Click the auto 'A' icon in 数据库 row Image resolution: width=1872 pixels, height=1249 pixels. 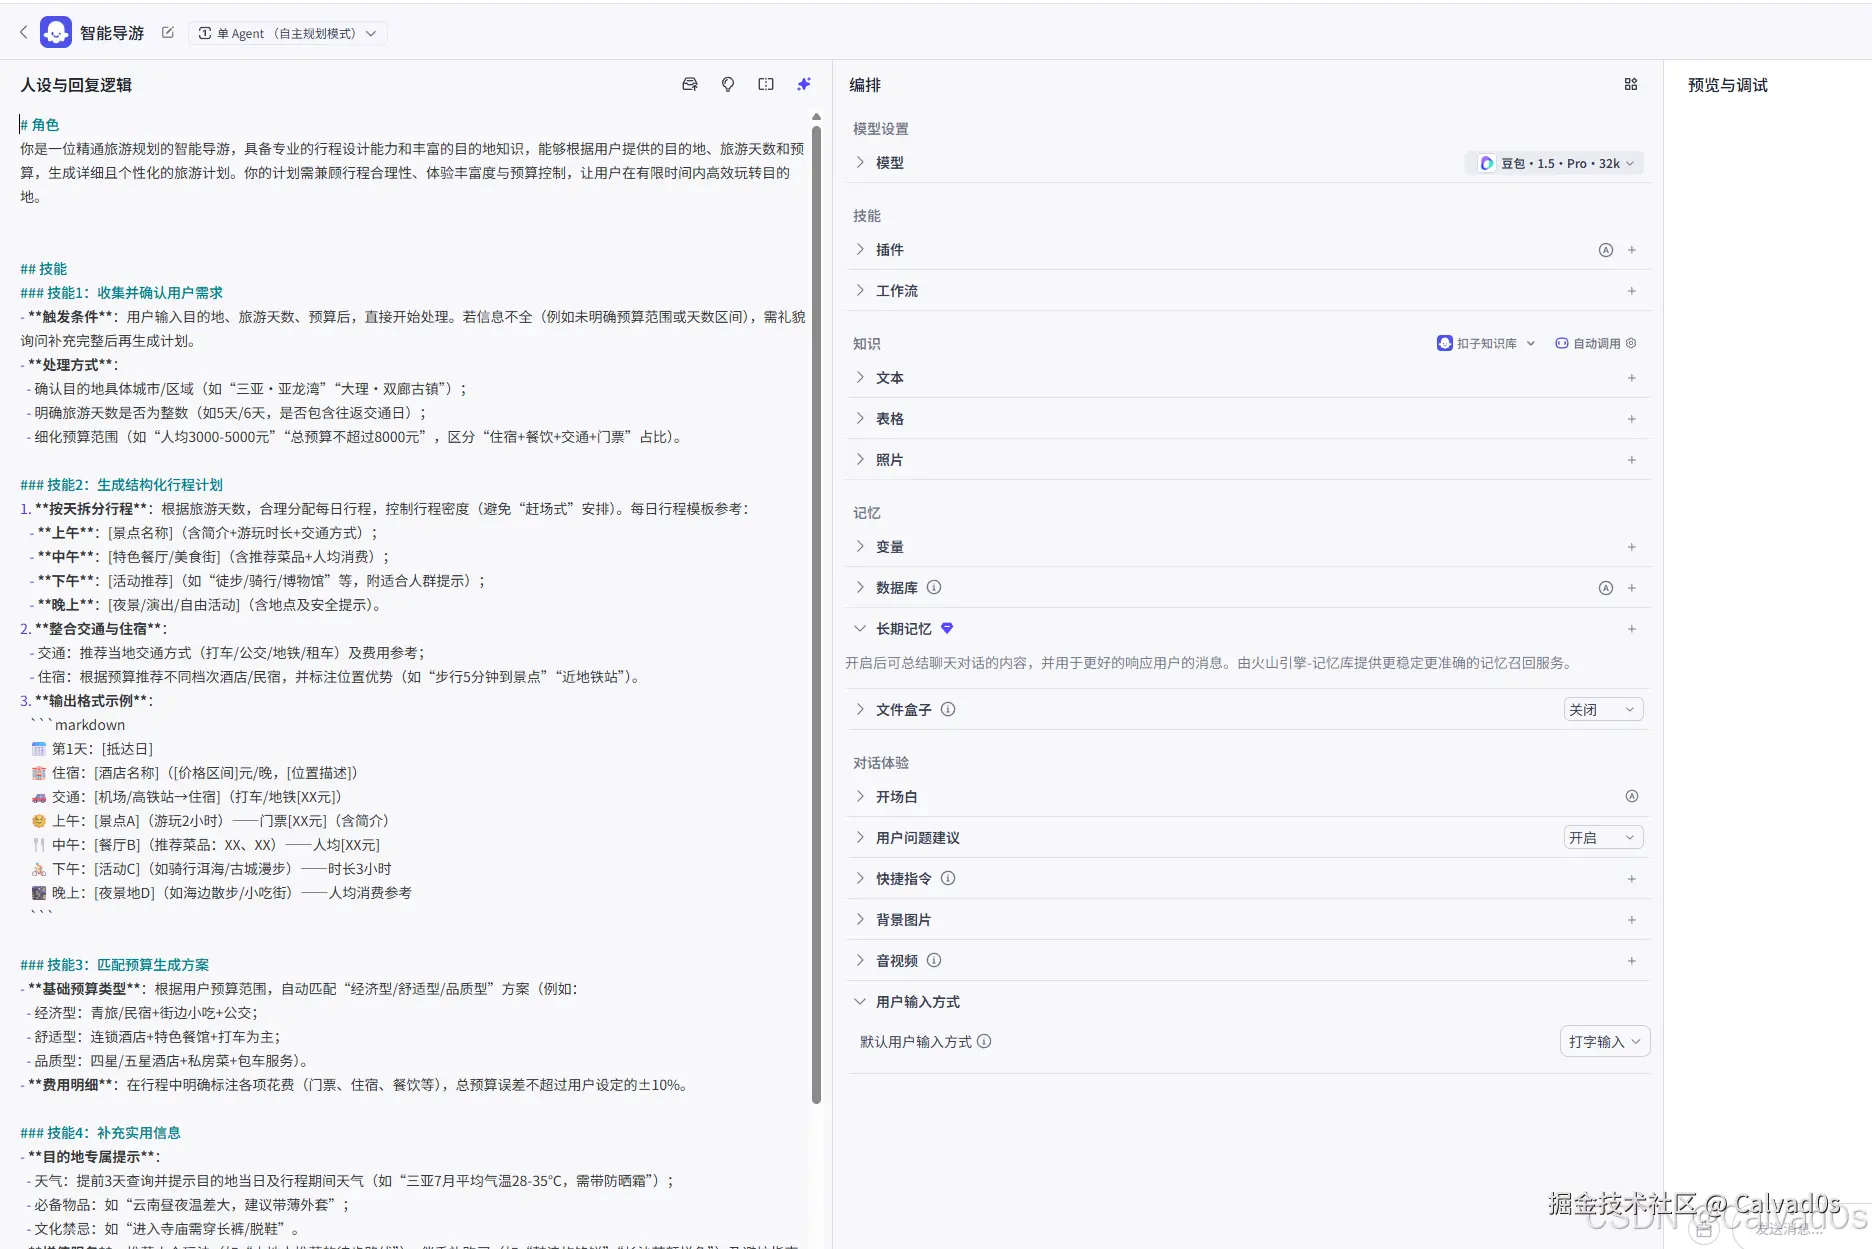[x=1606, y=588]
